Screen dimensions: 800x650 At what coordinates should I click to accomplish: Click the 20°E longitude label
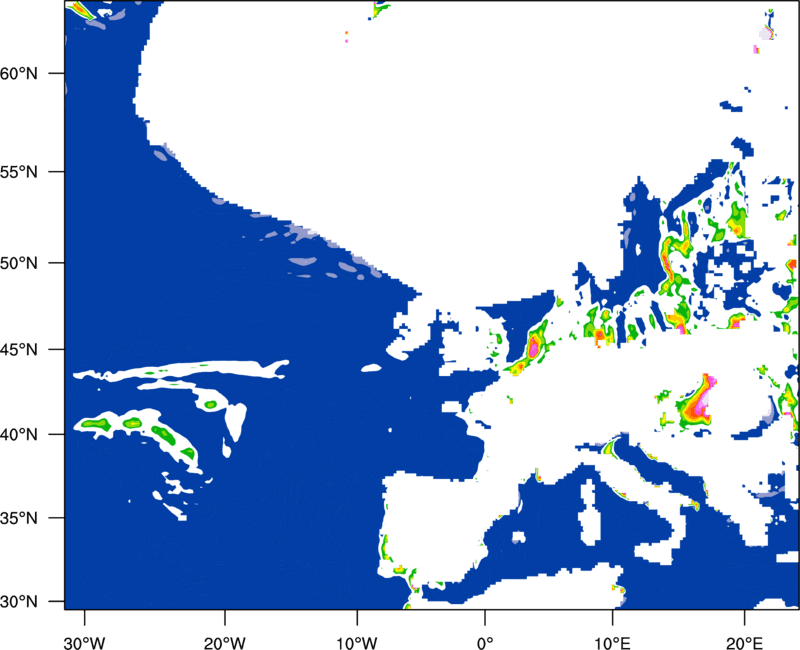tap(744, 643)
